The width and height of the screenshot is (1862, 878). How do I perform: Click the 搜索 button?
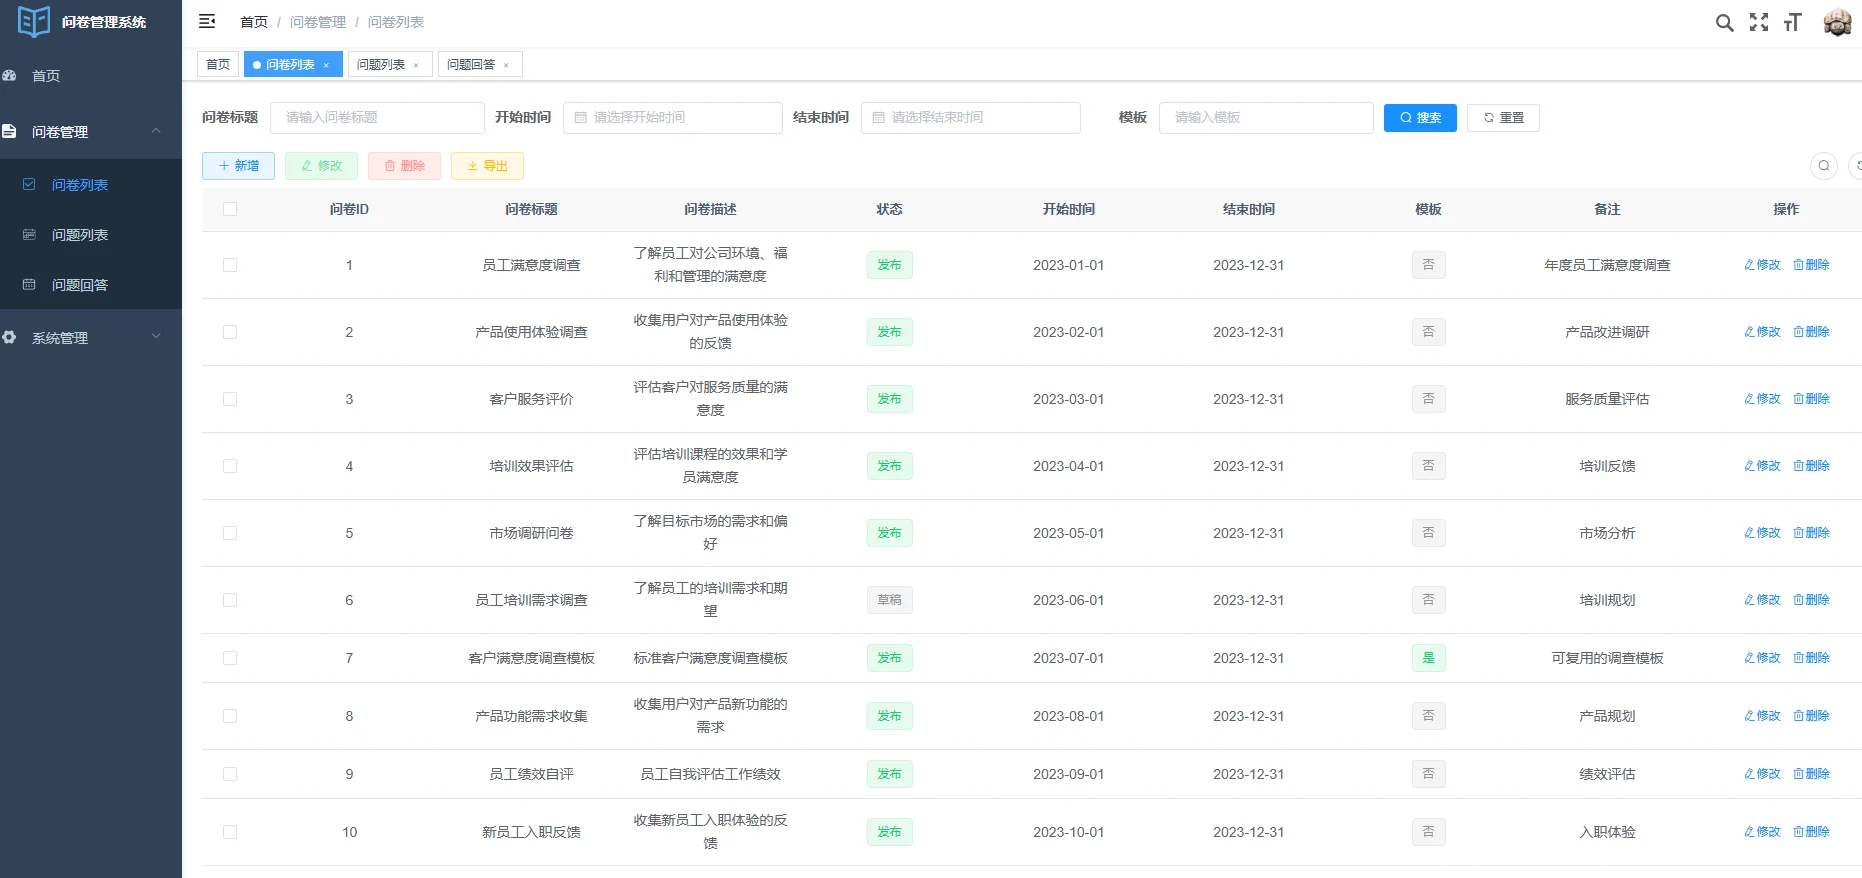[x=1420, y=118]
